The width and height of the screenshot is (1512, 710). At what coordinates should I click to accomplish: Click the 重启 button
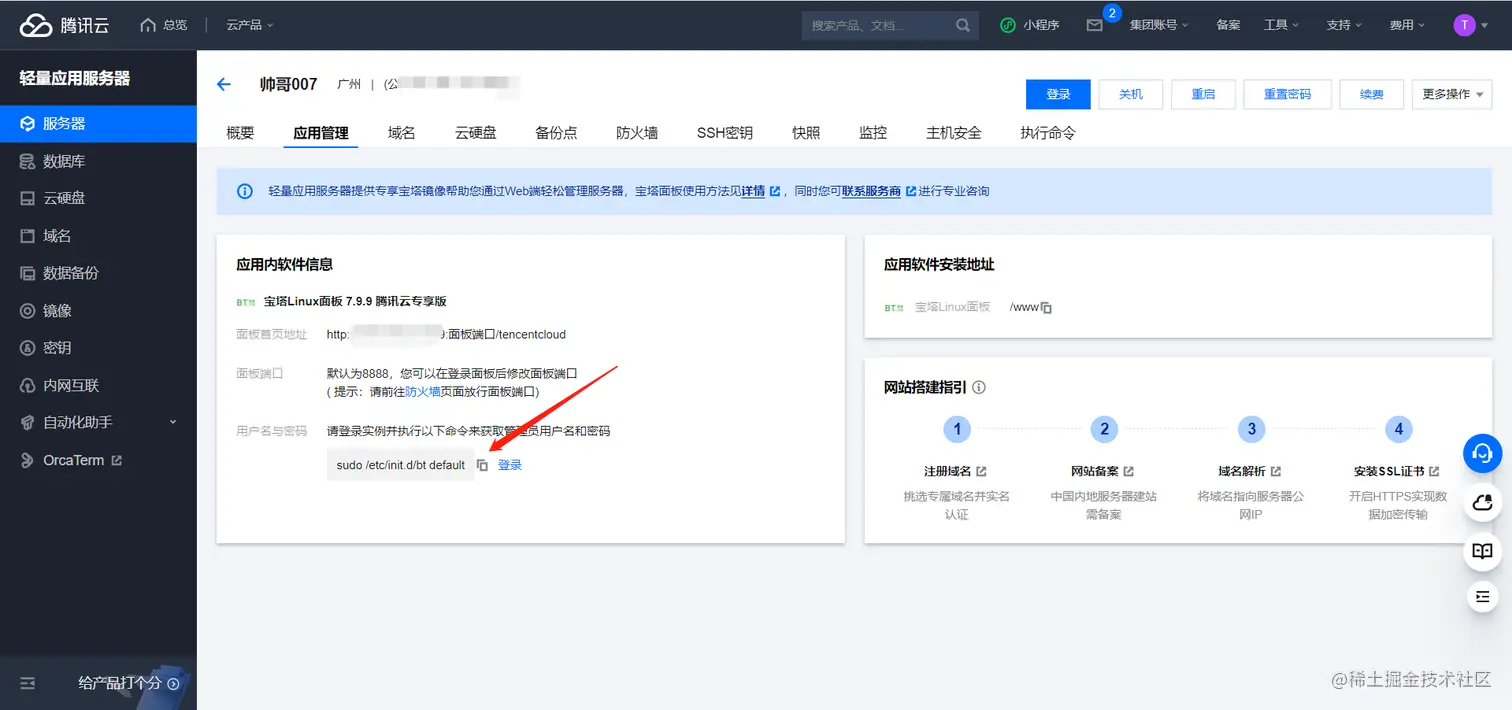[1203, 94]
